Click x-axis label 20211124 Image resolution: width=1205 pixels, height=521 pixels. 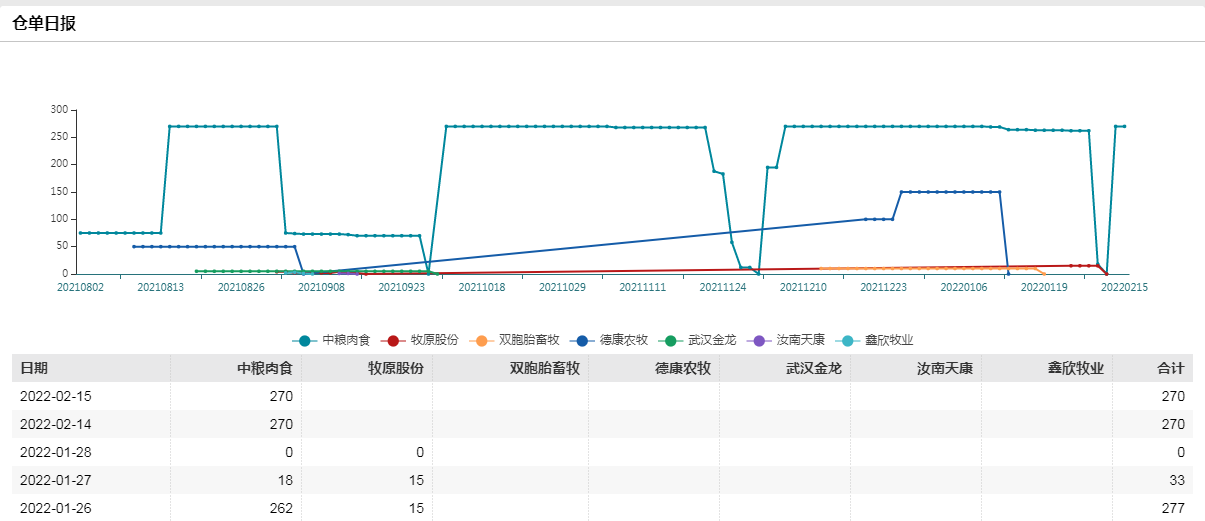pyautogui.click(x=722, y=287)
